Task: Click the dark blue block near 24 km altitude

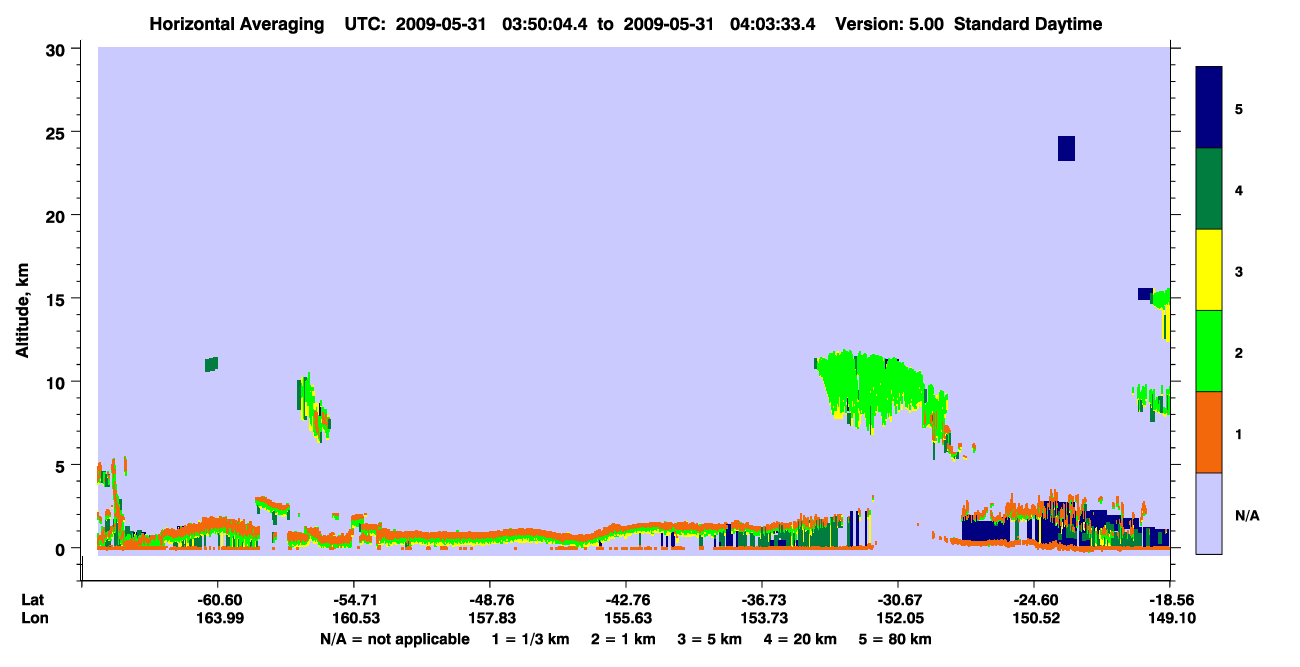Action: 1066,148
